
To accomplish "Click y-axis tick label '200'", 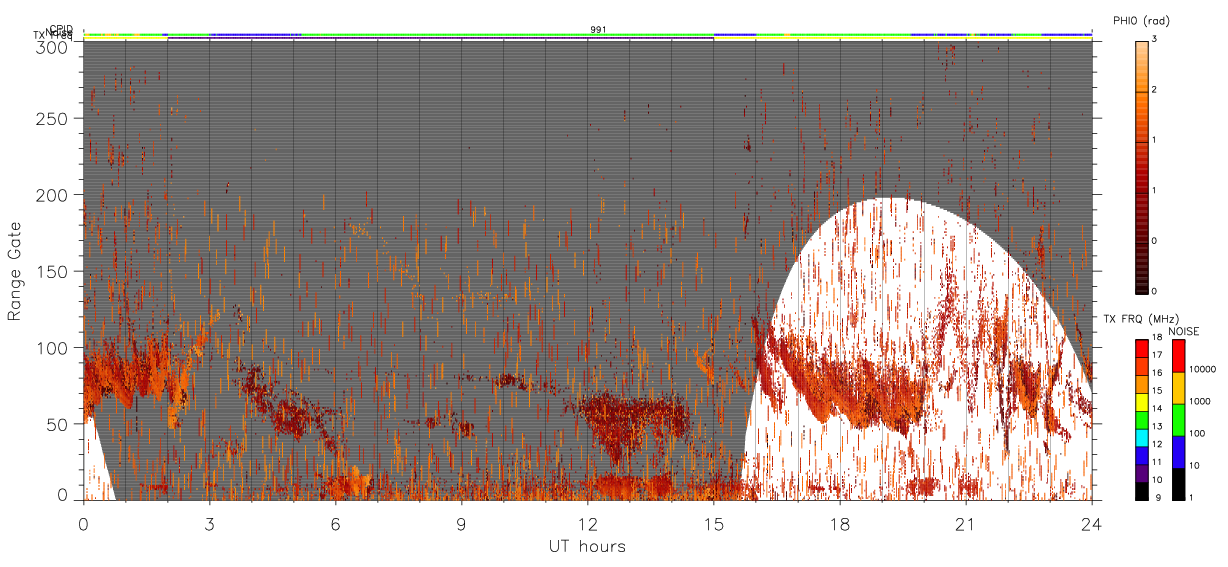I will tap(53, 195).
